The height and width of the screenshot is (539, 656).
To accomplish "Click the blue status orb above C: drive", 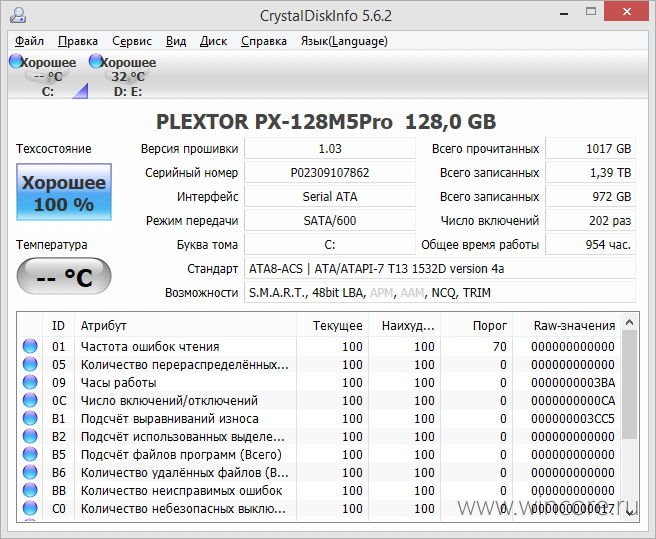I will point(16,61).
